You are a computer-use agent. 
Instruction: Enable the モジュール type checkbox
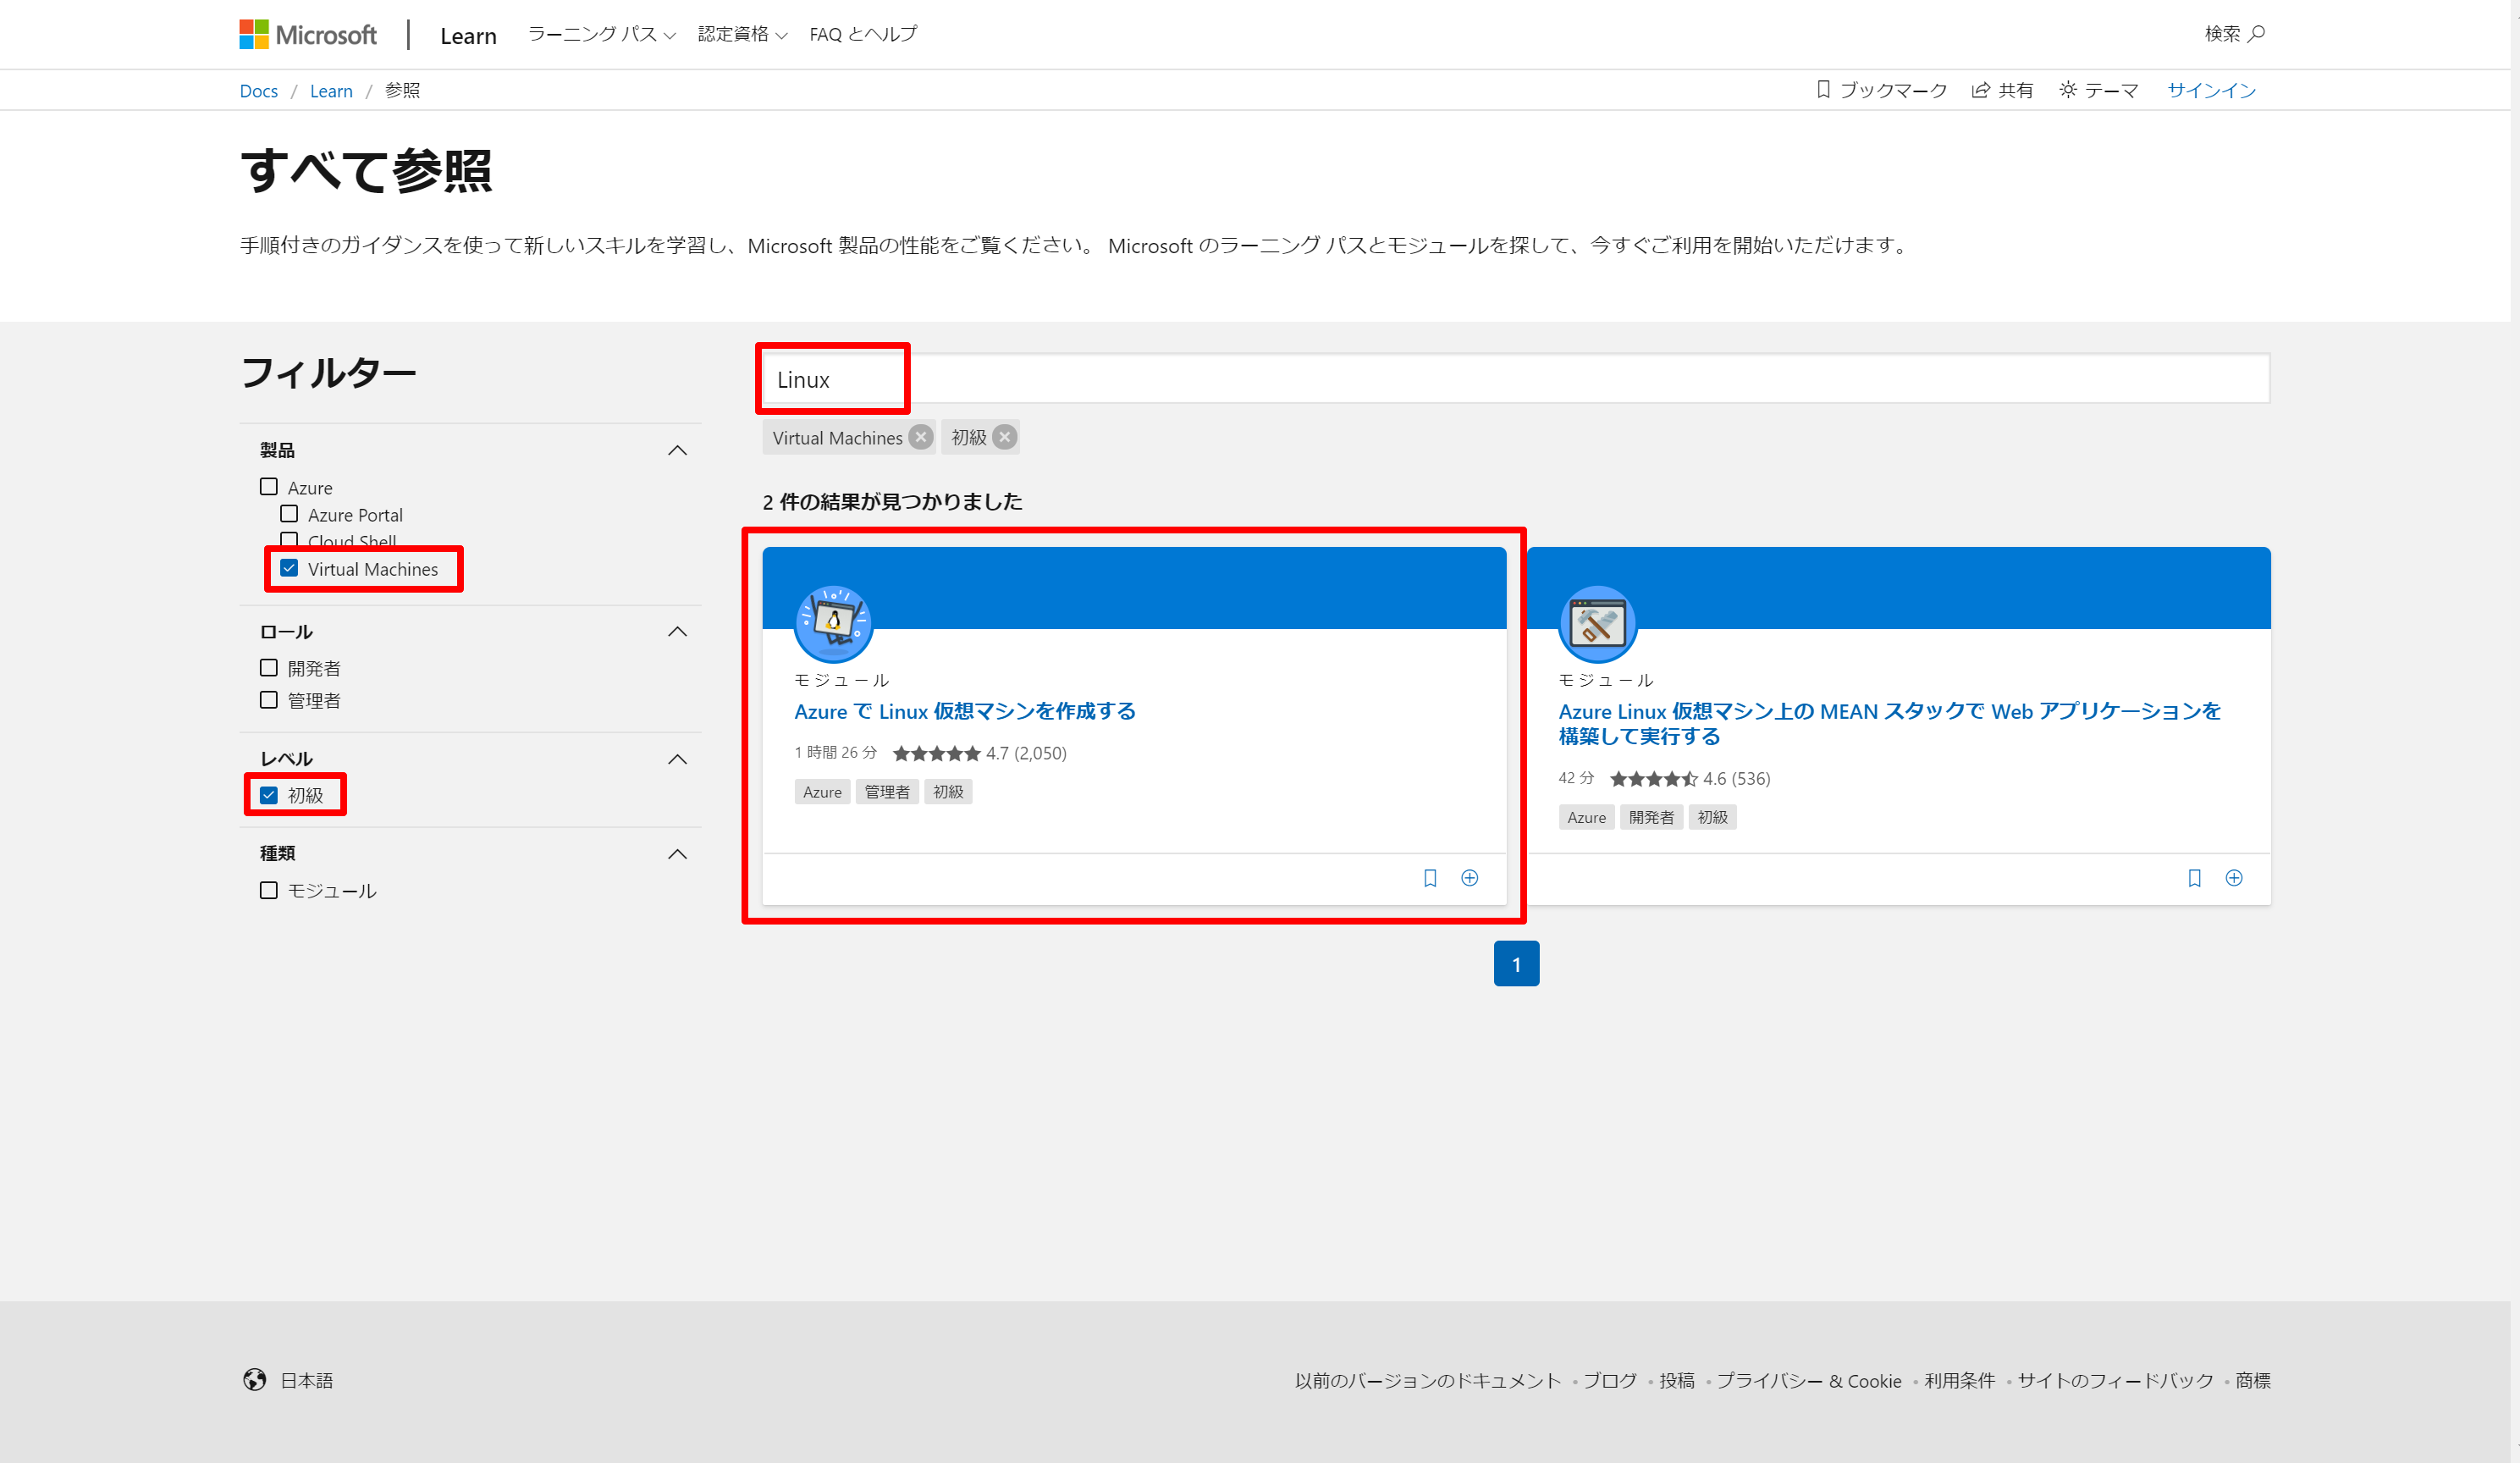(269, 890)
